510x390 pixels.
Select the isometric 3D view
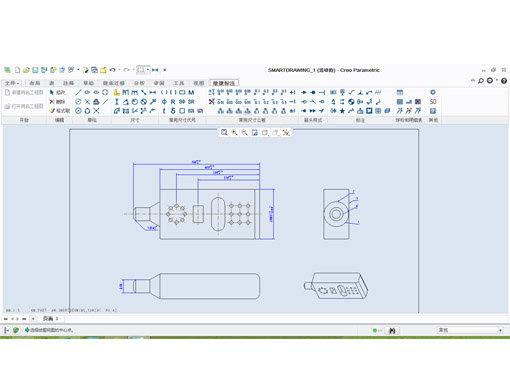coord(336,286)
